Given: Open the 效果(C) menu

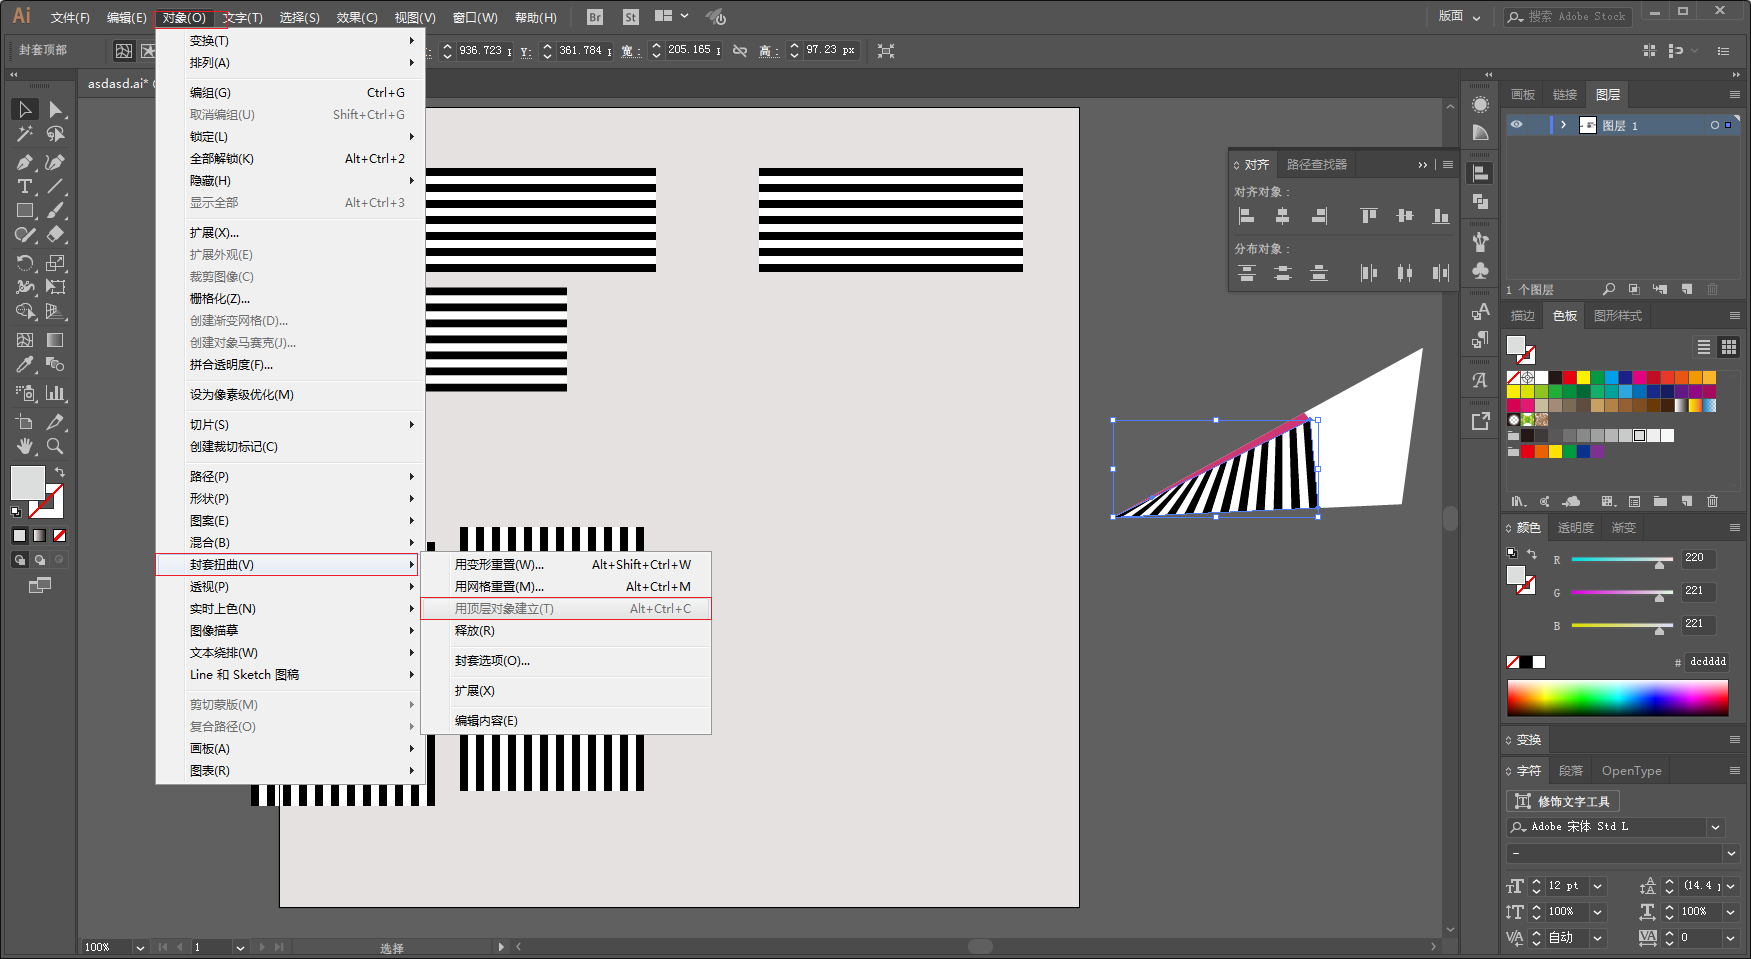Looking at the screenshot, I should (357, 17).
